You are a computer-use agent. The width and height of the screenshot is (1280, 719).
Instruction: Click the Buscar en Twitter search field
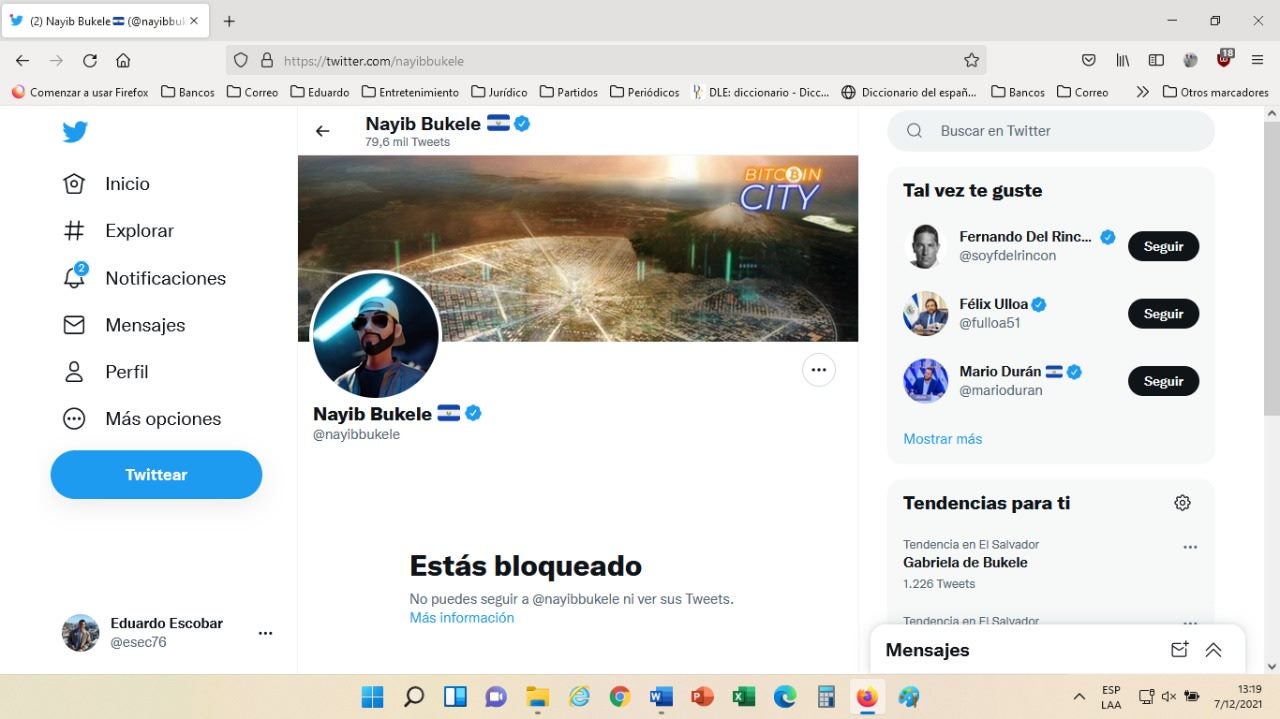(1050, 131)
